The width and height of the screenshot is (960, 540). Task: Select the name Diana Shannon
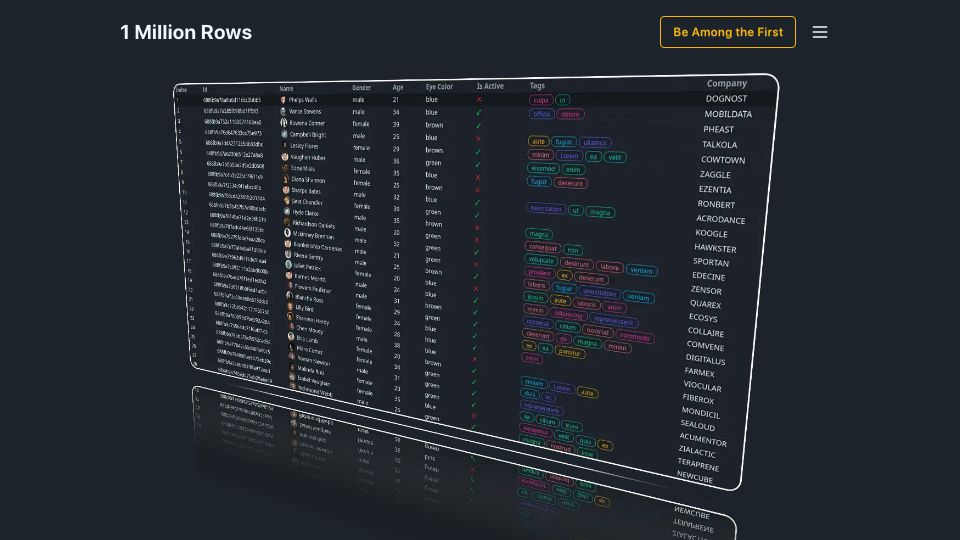coord(309,180)
